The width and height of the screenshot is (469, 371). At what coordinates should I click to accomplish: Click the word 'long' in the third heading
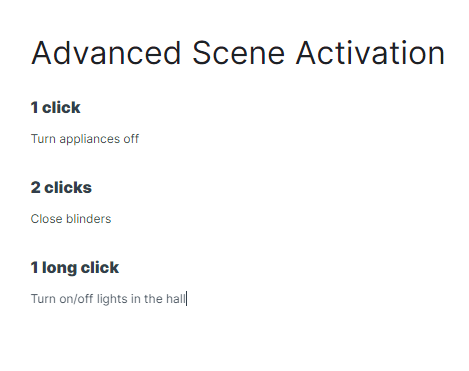(59, 269)
